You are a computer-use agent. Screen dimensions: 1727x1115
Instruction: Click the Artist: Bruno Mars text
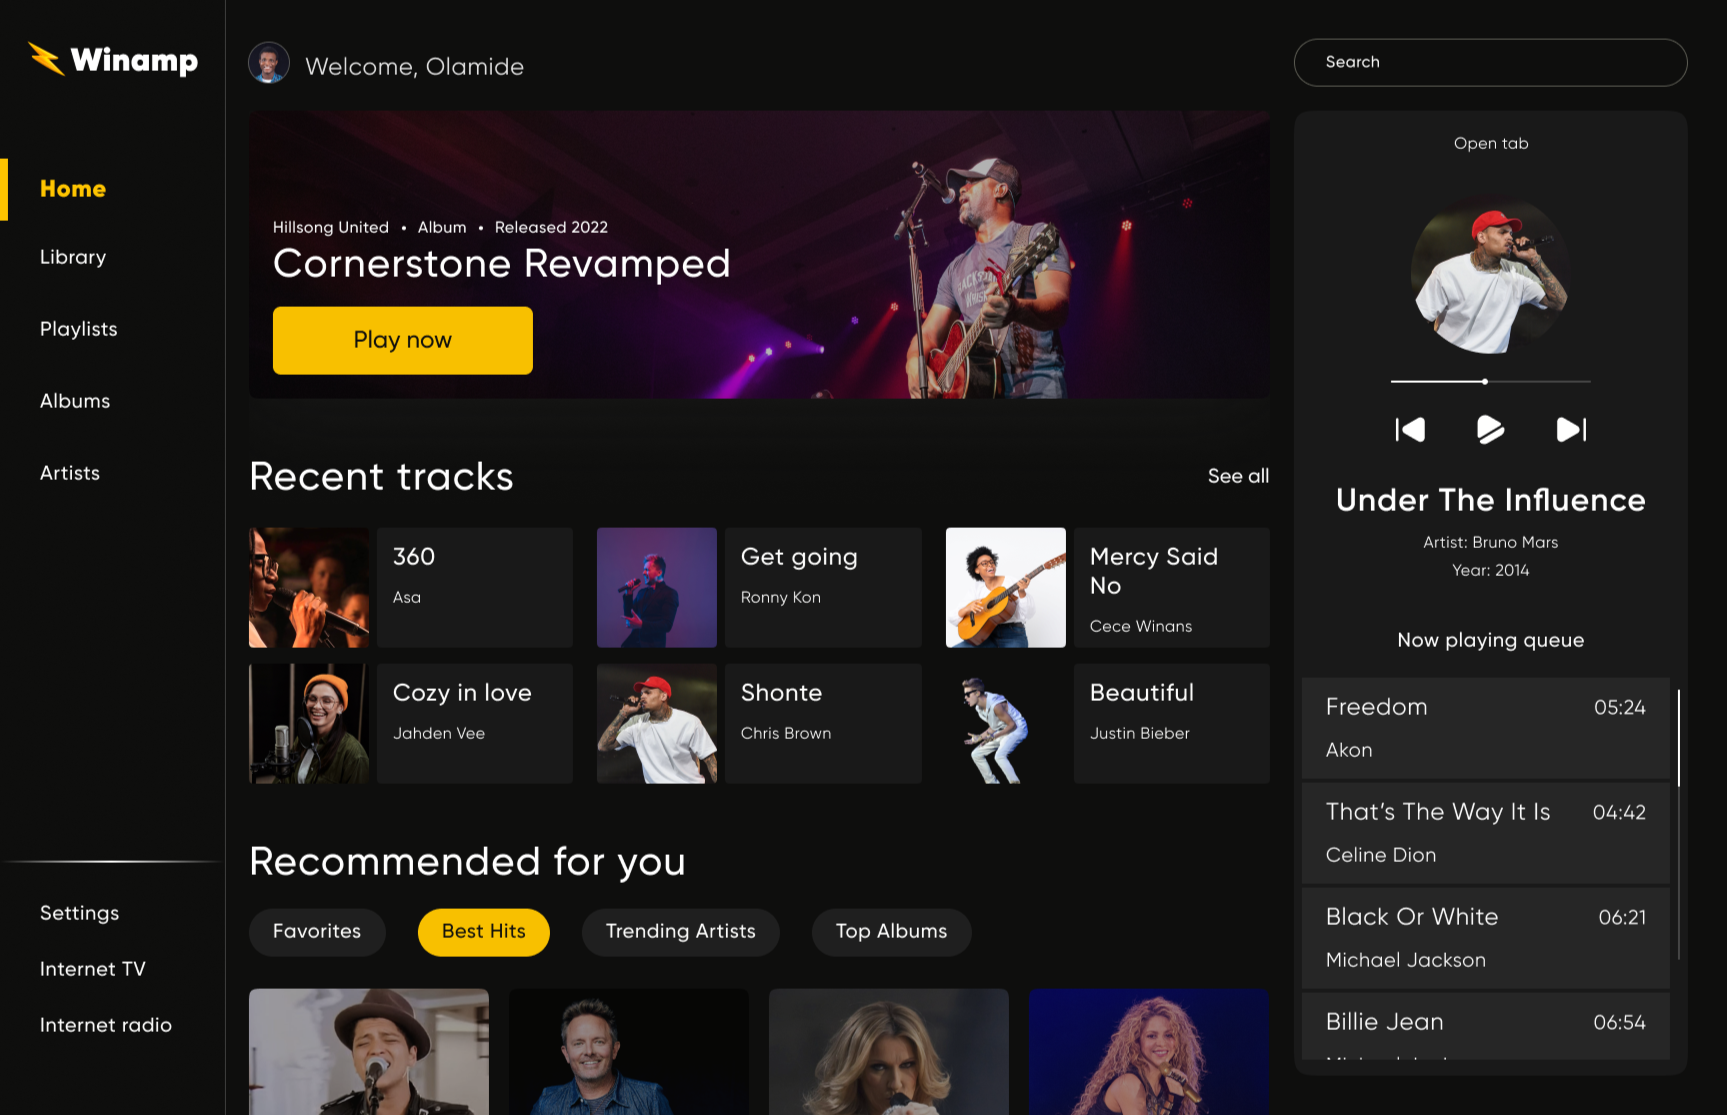(x=1490, y=543)
